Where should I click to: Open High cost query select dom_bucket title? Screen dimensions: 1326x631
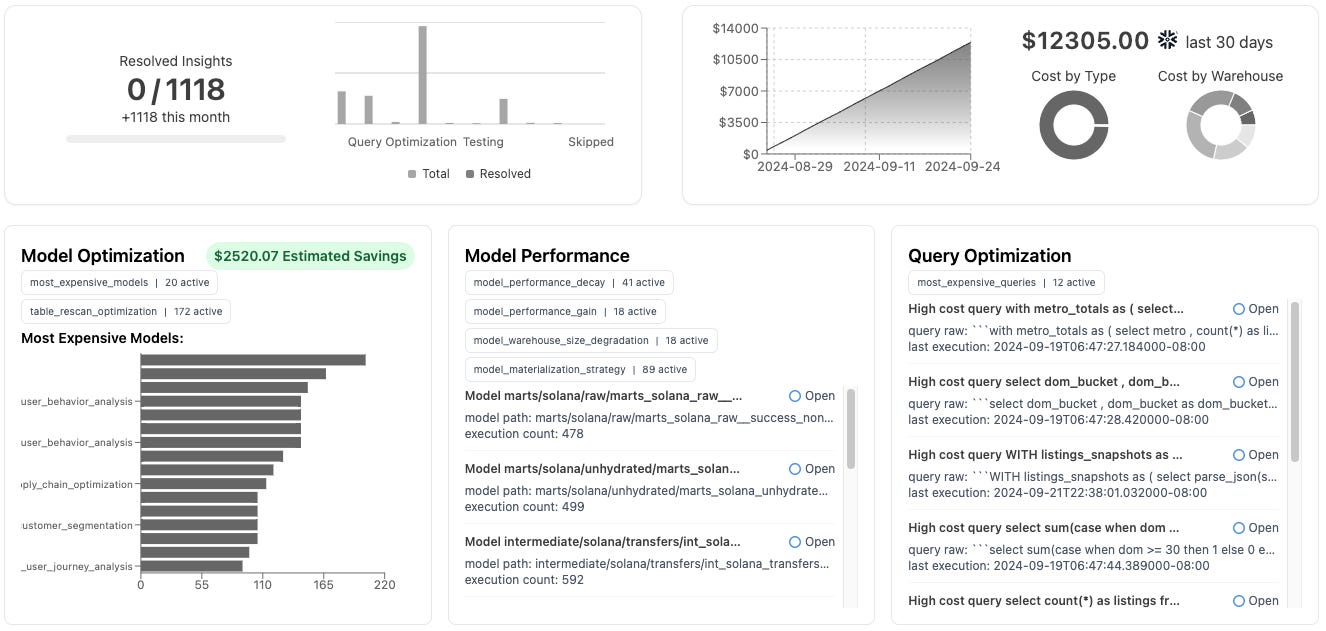point(1044,382)
